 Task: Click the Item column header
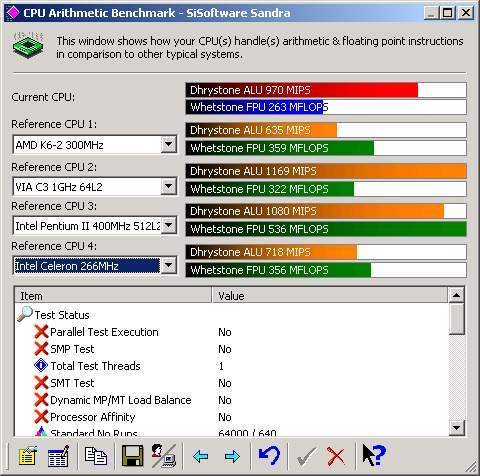[113, 296]
